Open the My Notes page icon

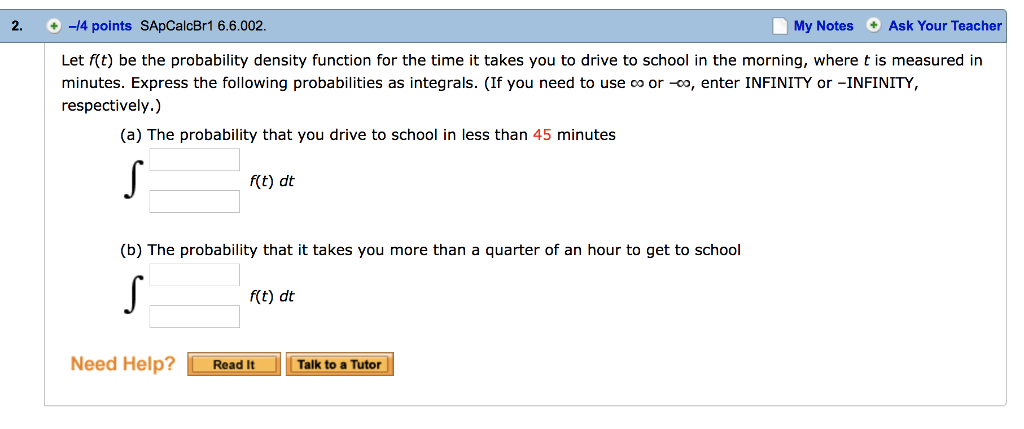pyautogui.click(x=779, y=26)
